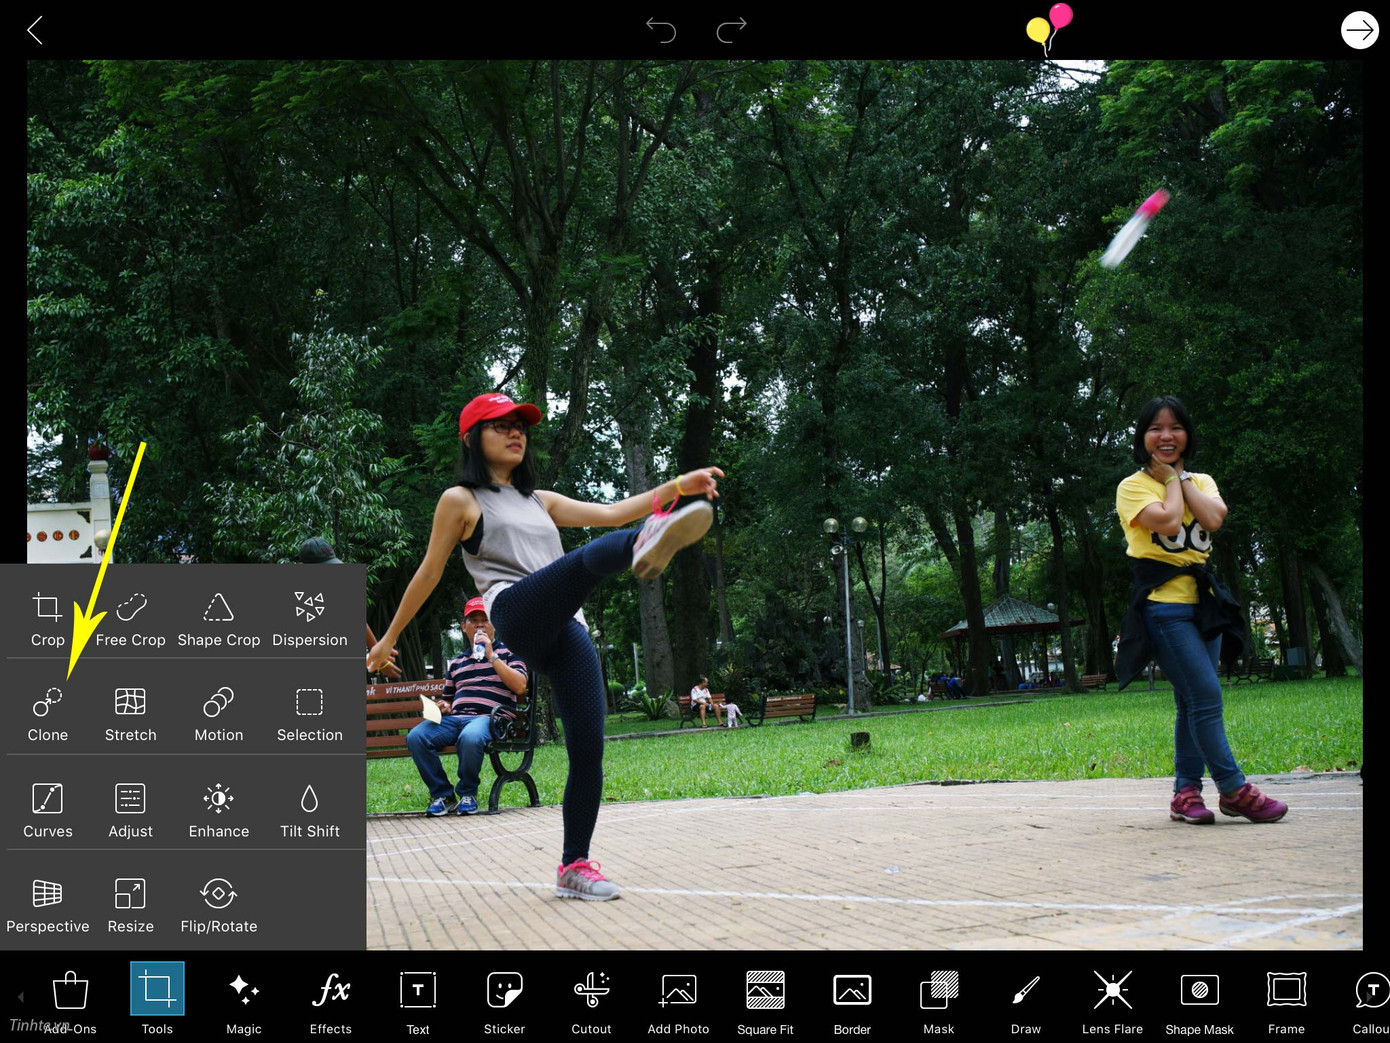Open the Stretch tool
This screenshot has height=1043, width=1390.
130,714
